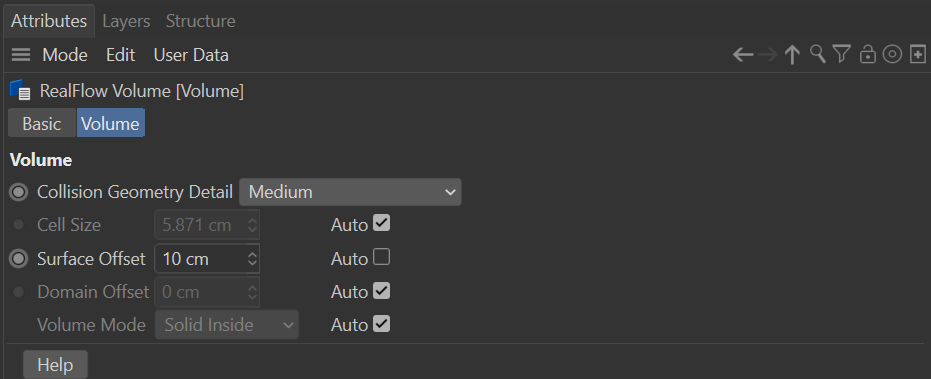Select the Basic tab button

(42, 124)
